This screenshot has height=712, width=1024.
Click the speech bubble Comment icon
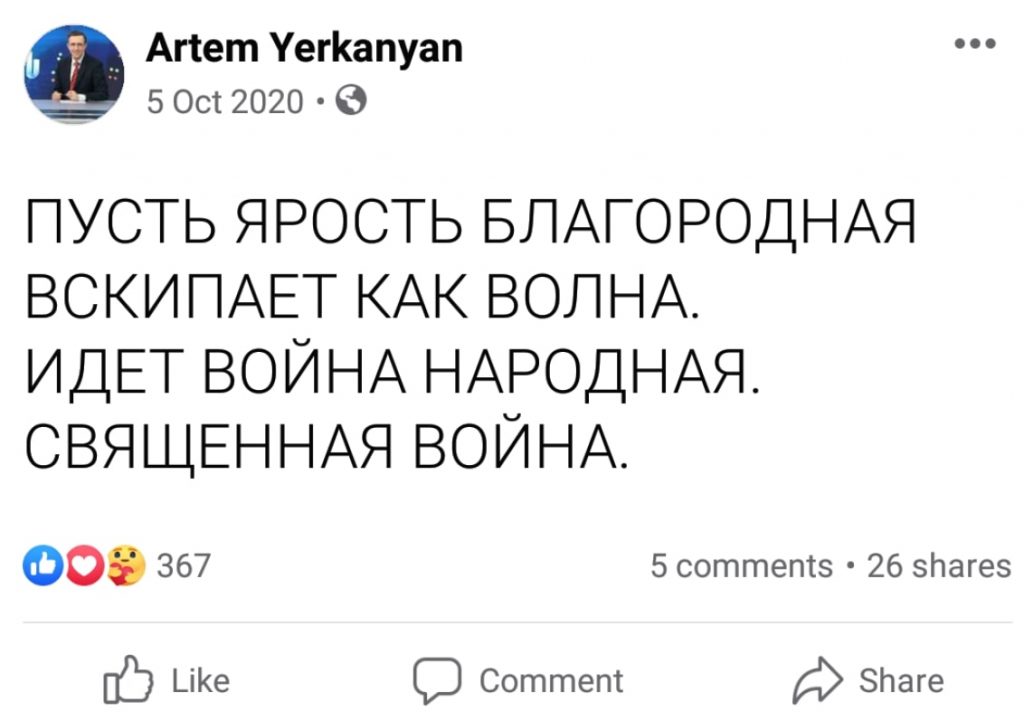coord(438,682)
